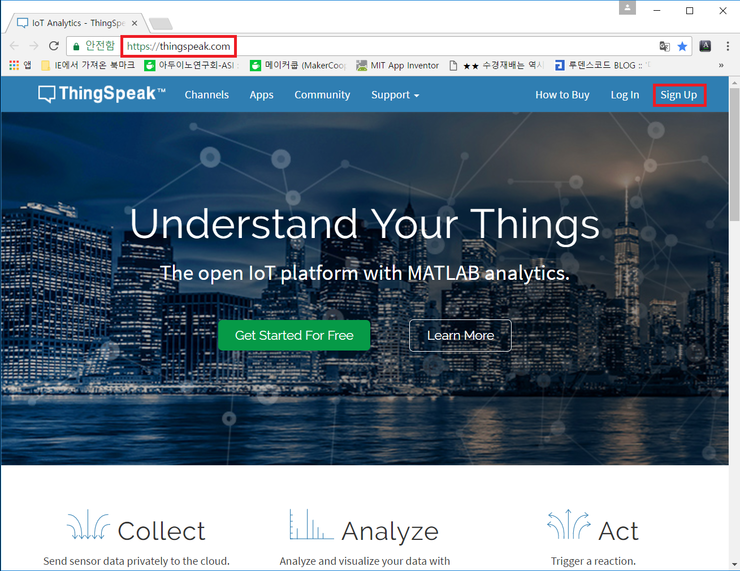Close the IoT Analytics tab
This screenshot has width=740, height=571.
[135, 23]
